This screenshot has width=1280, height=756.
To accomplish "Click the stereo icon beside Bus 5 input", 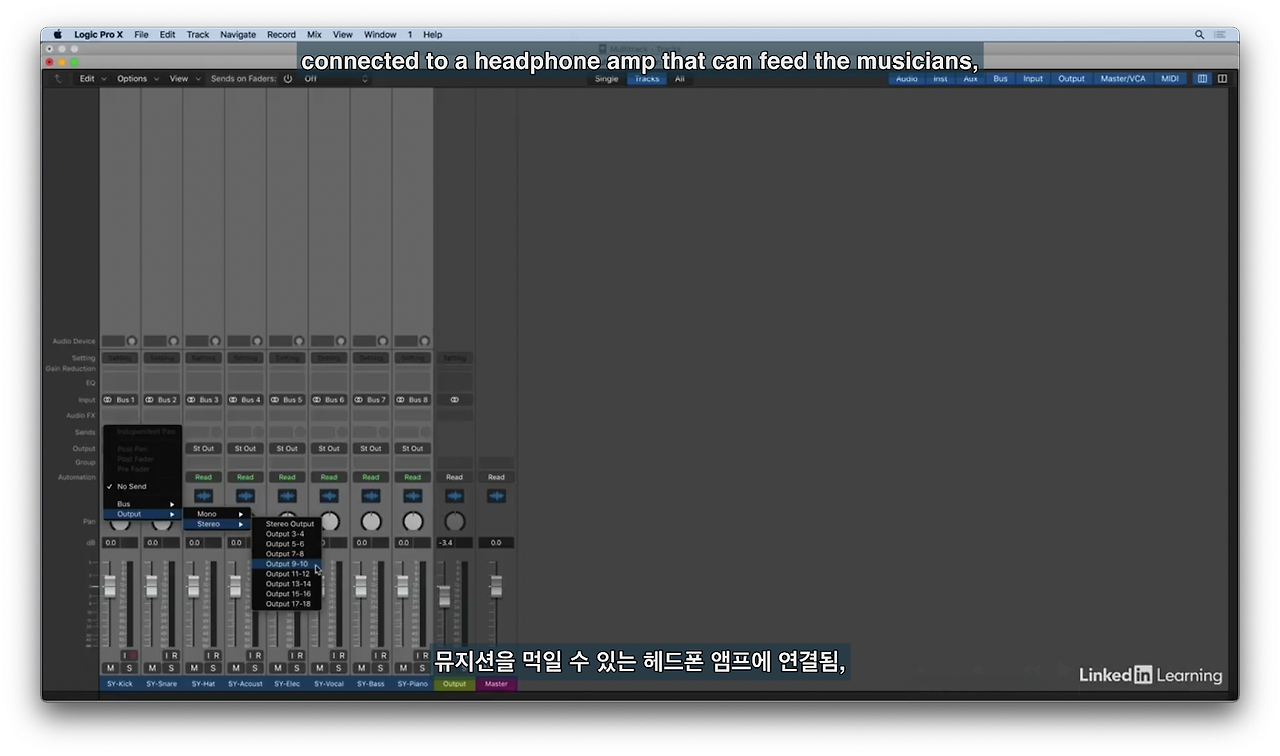I will pos(275,399).
